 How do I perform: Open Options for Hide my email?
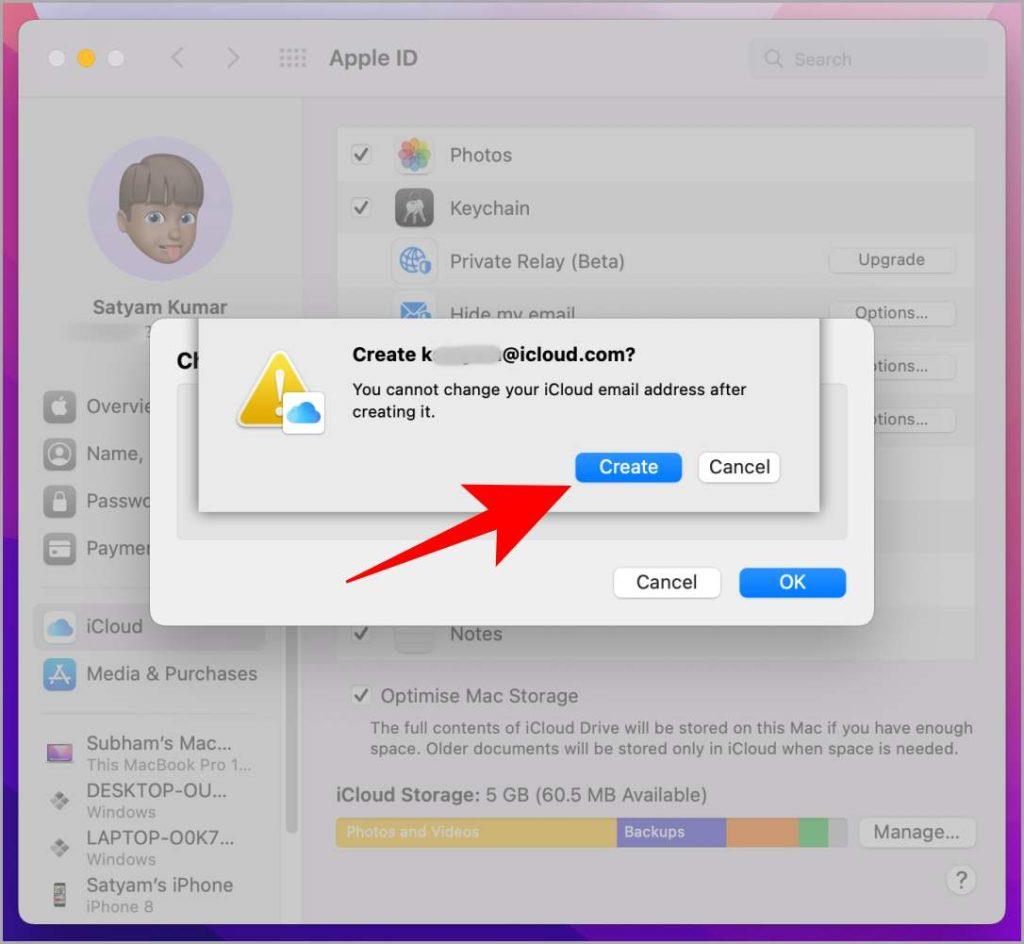(x=891, y=313)
